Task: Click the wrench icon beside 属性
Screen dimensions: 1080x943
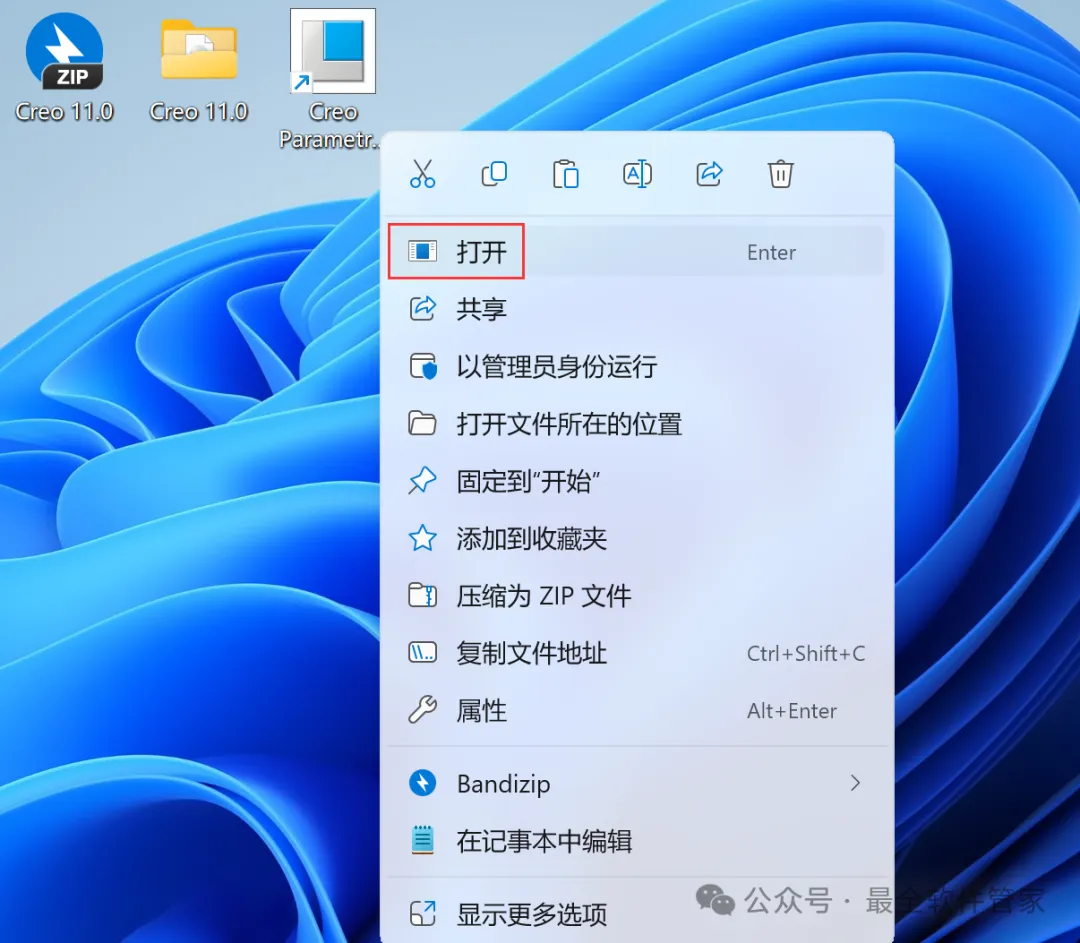Action: pos(422,710)
